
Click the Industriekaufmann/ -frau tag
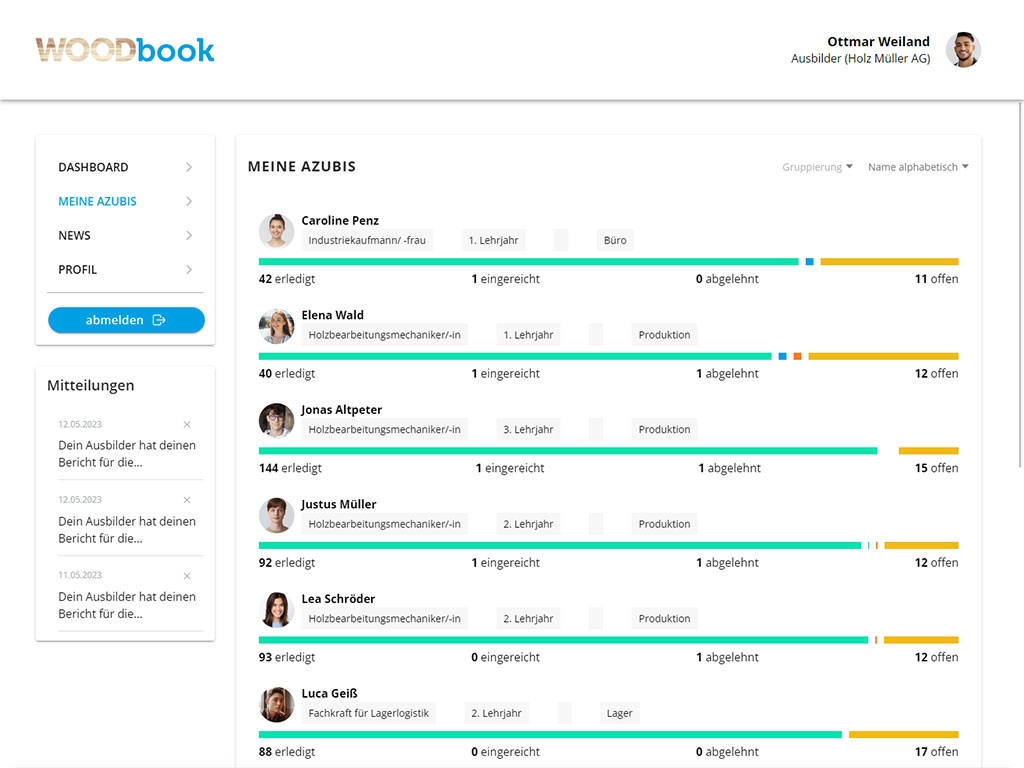tap(367, 240)
